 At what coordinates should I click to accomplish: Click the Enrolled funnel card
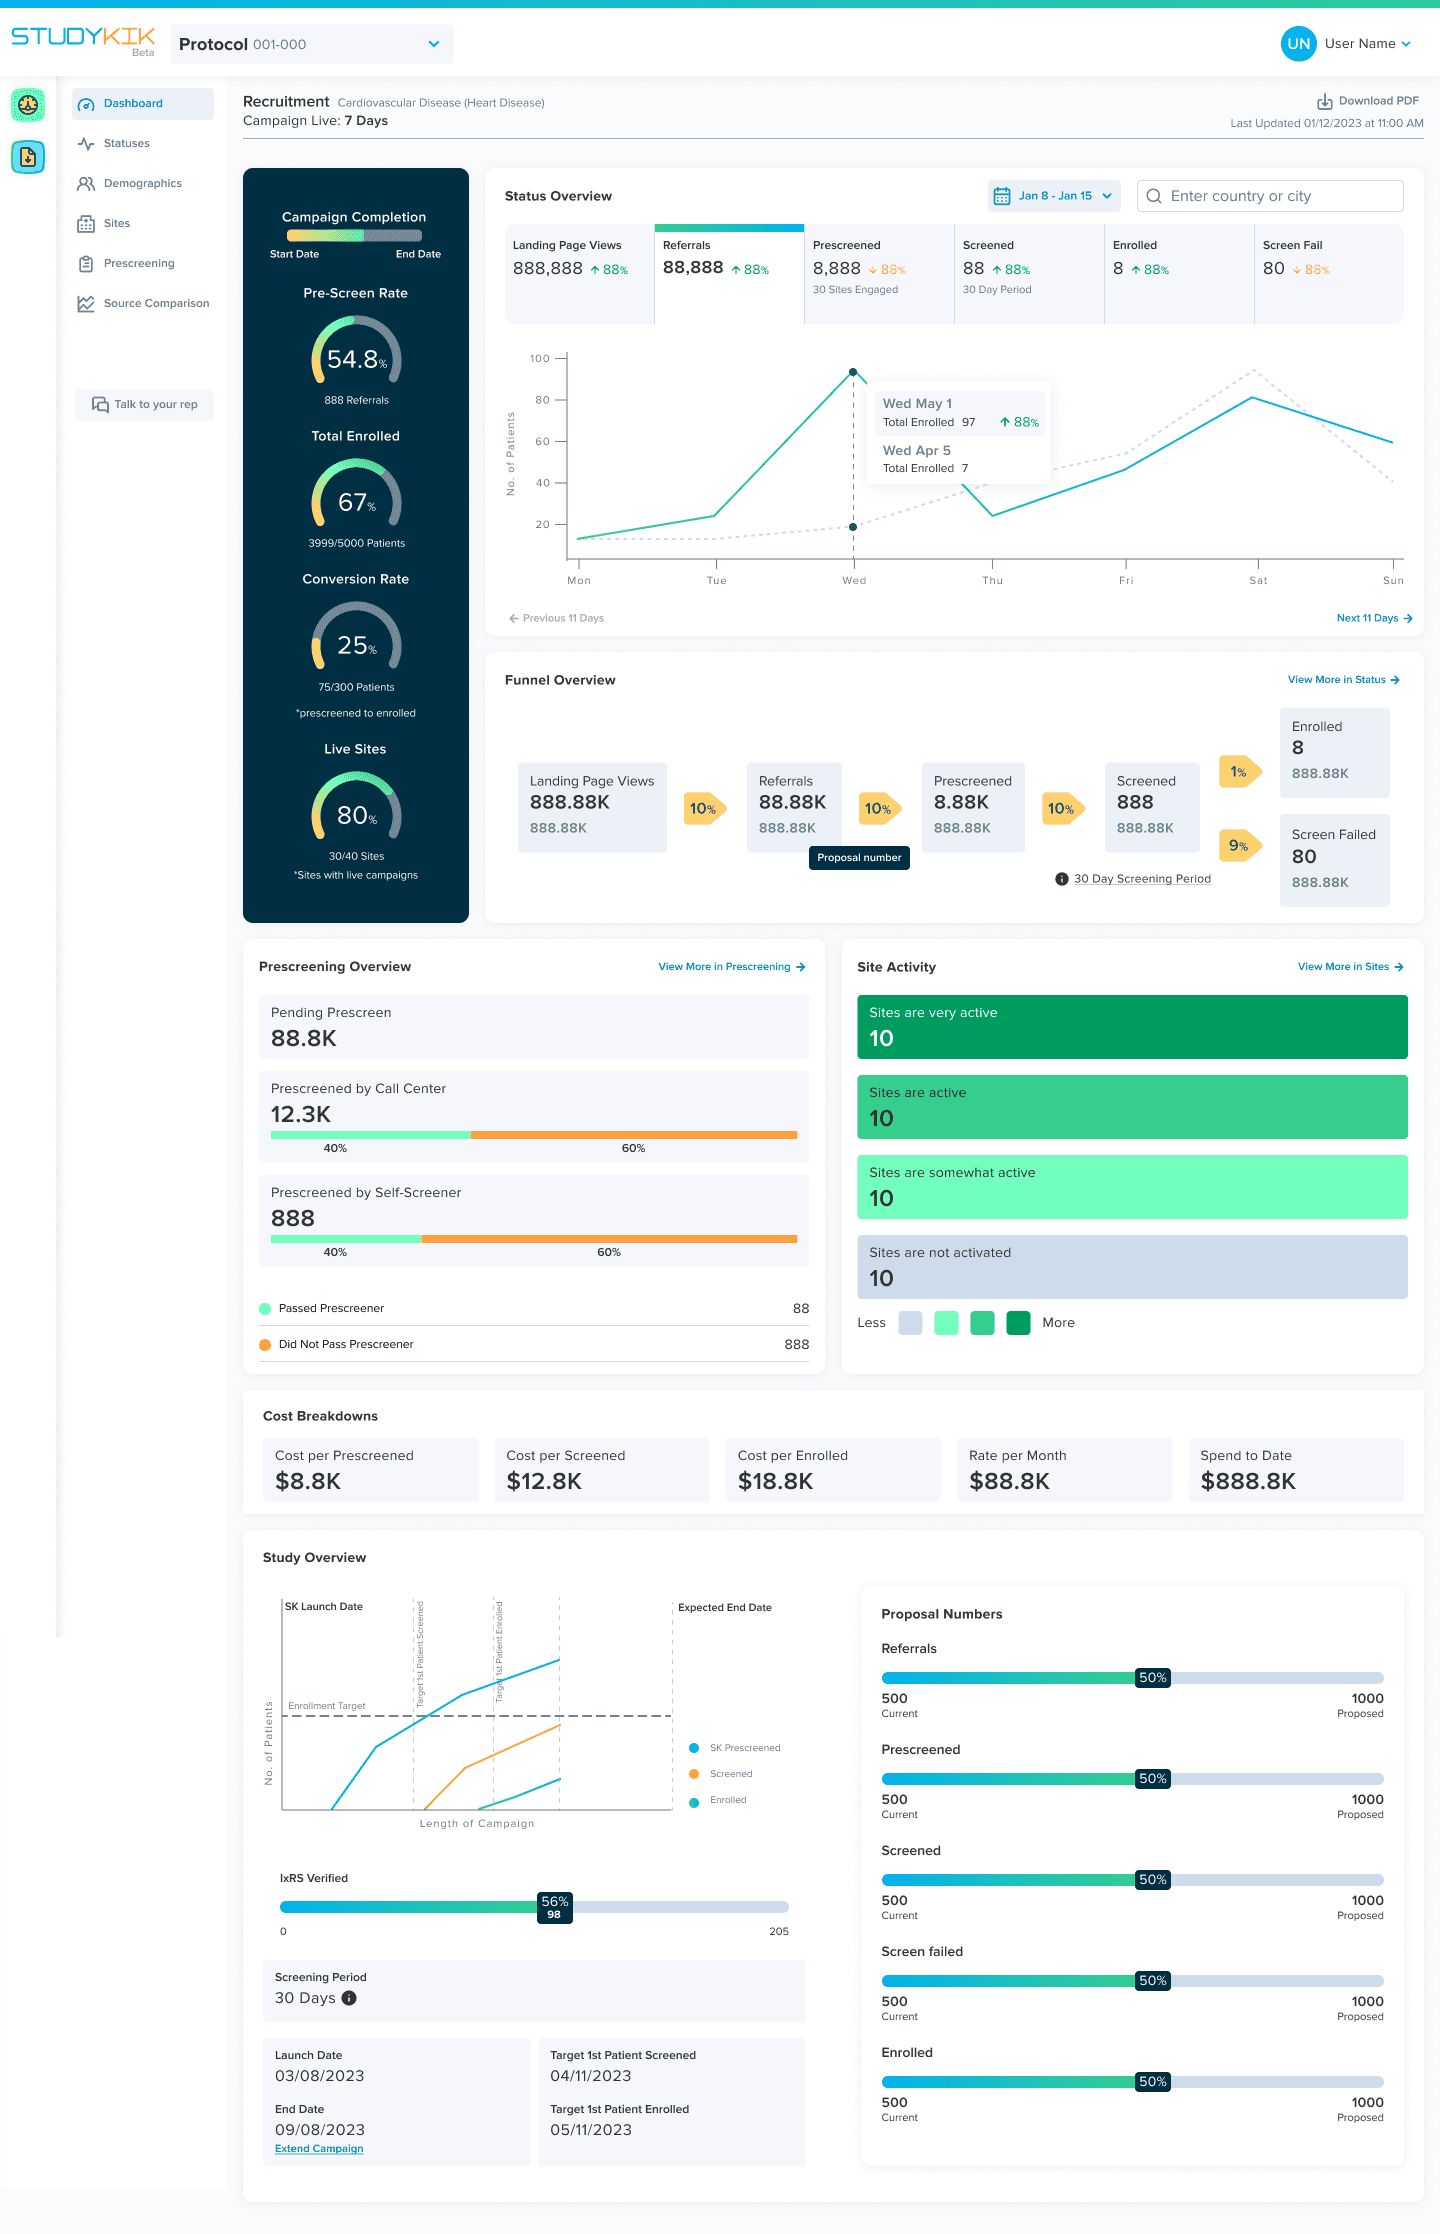point(1335,753)
